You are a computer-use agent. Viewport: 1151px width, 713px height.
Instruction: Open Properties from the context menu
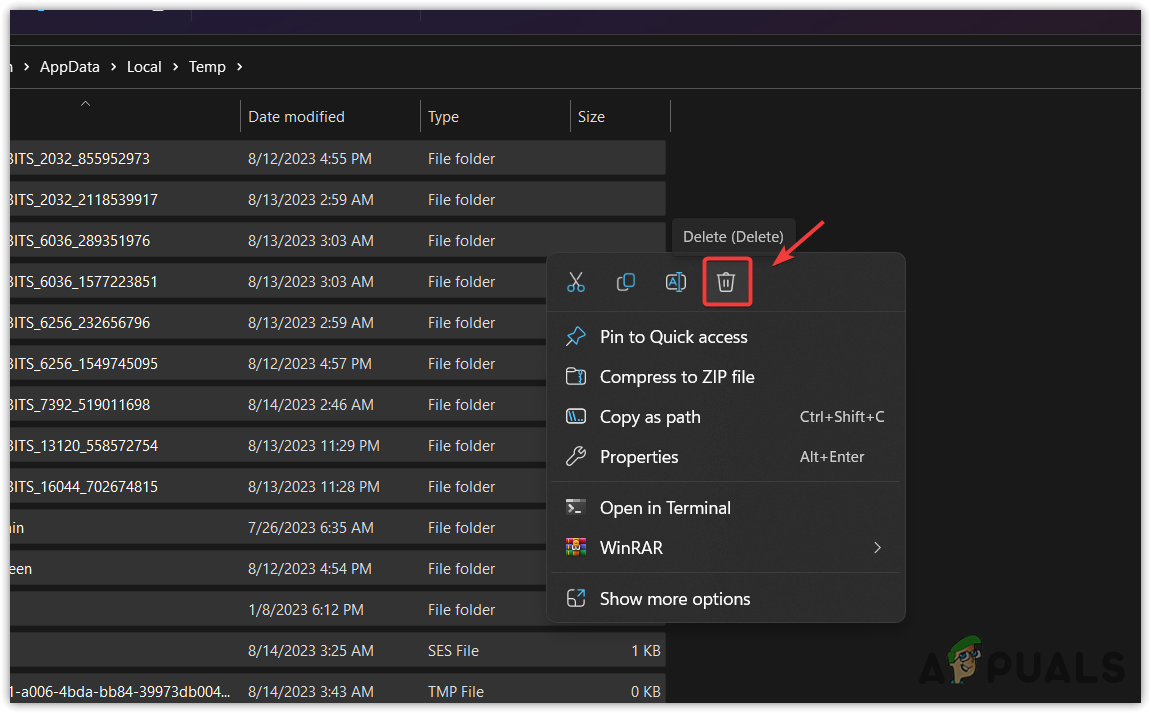point(726,457)
